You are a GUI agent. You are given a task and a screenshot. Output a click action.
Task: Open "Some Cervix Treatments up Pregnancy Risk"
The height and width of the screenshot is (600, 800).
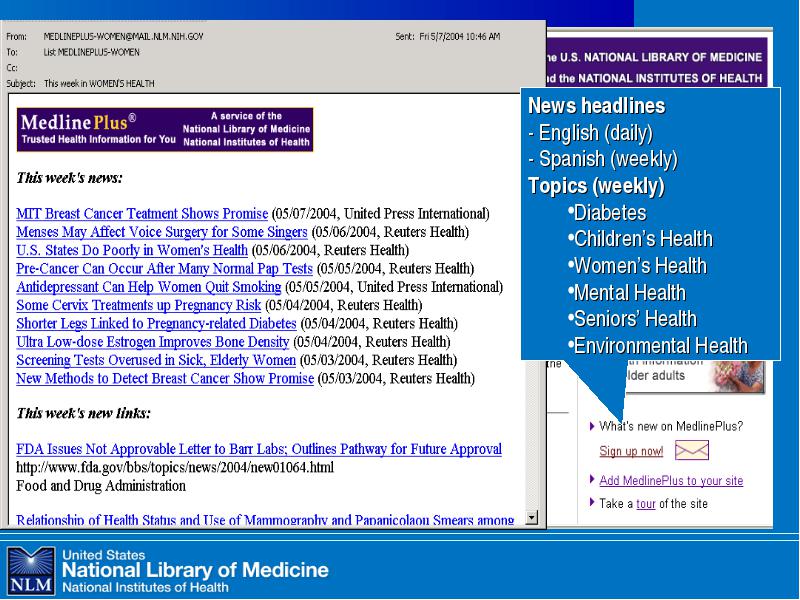[x=138, y=305]
